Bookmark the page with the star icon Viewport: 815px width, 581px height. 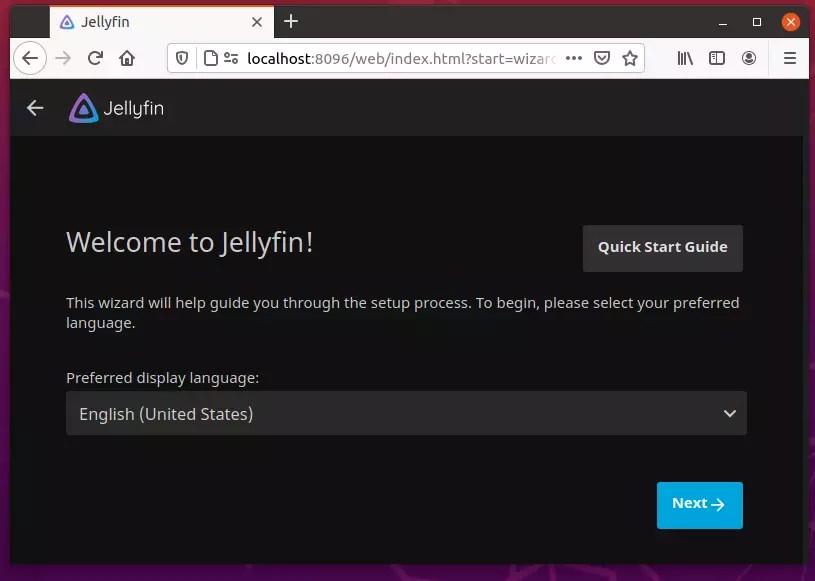pos(630,58)
